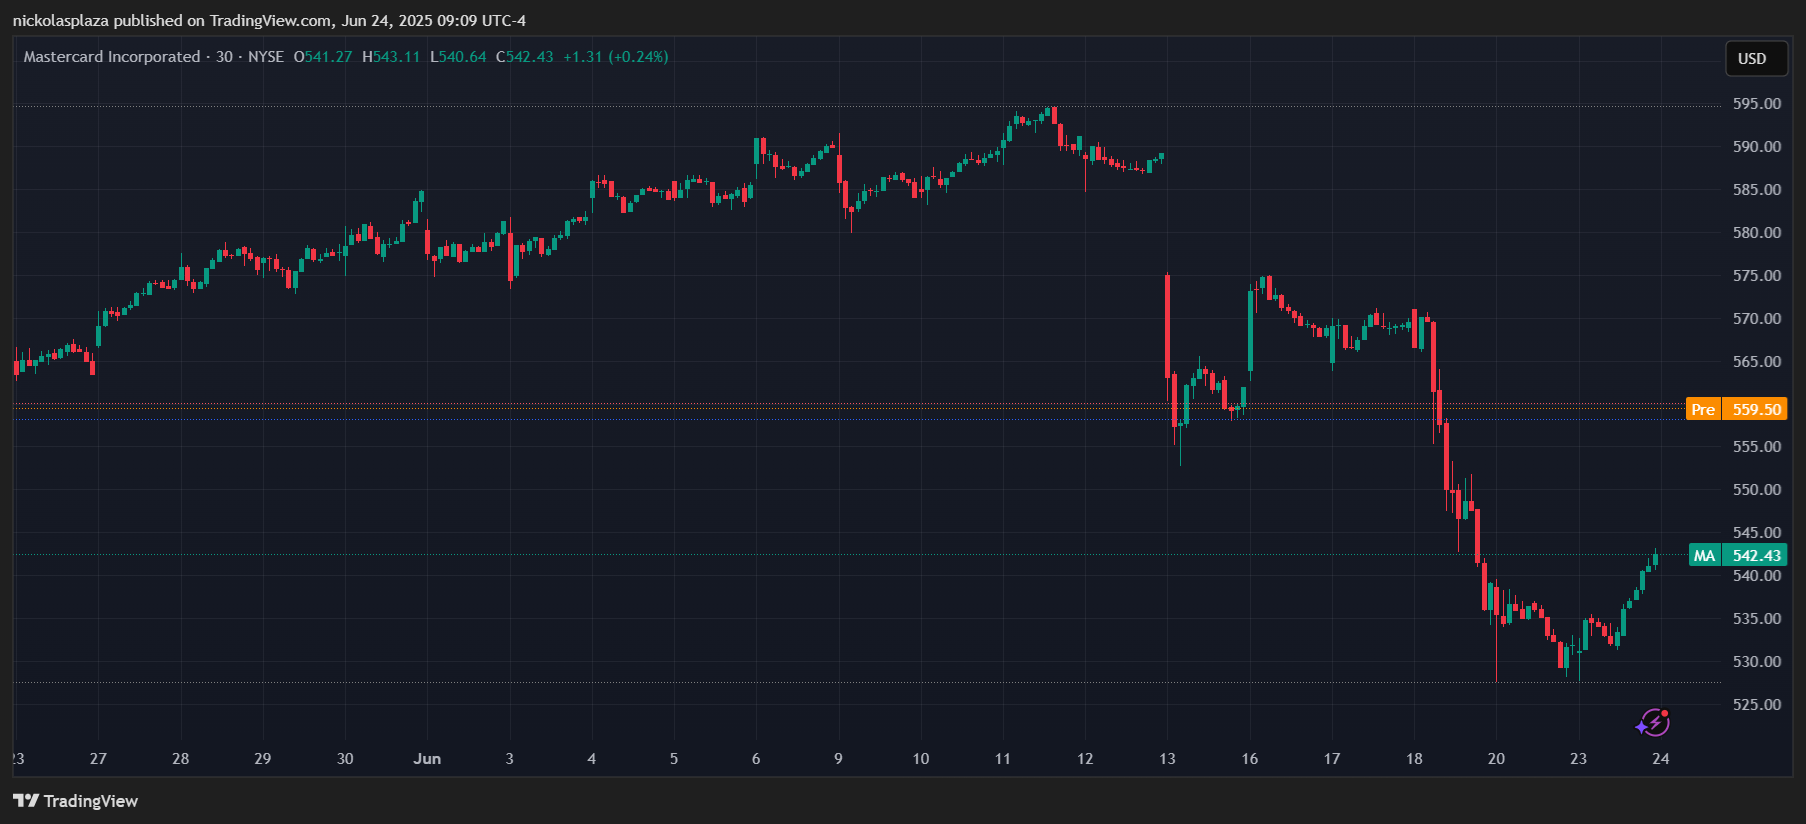
Task: Click the 580.00 price axis label
Action: click(x=1757, y=233)
